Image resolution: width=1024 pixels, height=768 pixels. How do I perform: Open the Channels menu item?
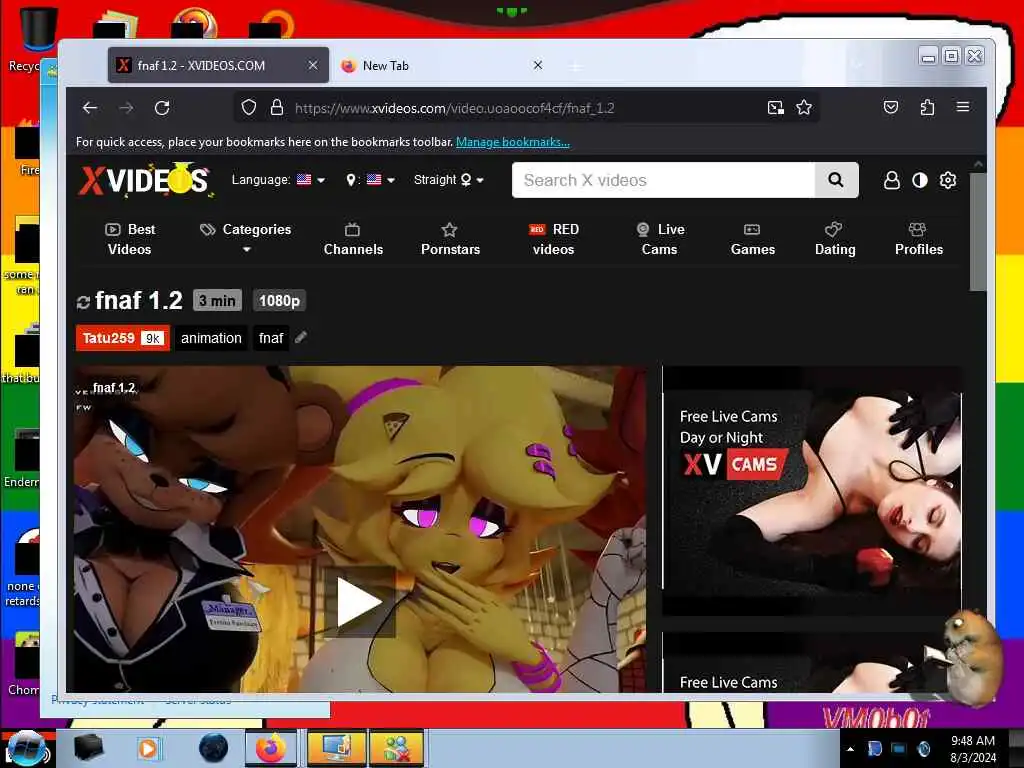[353, 239]
